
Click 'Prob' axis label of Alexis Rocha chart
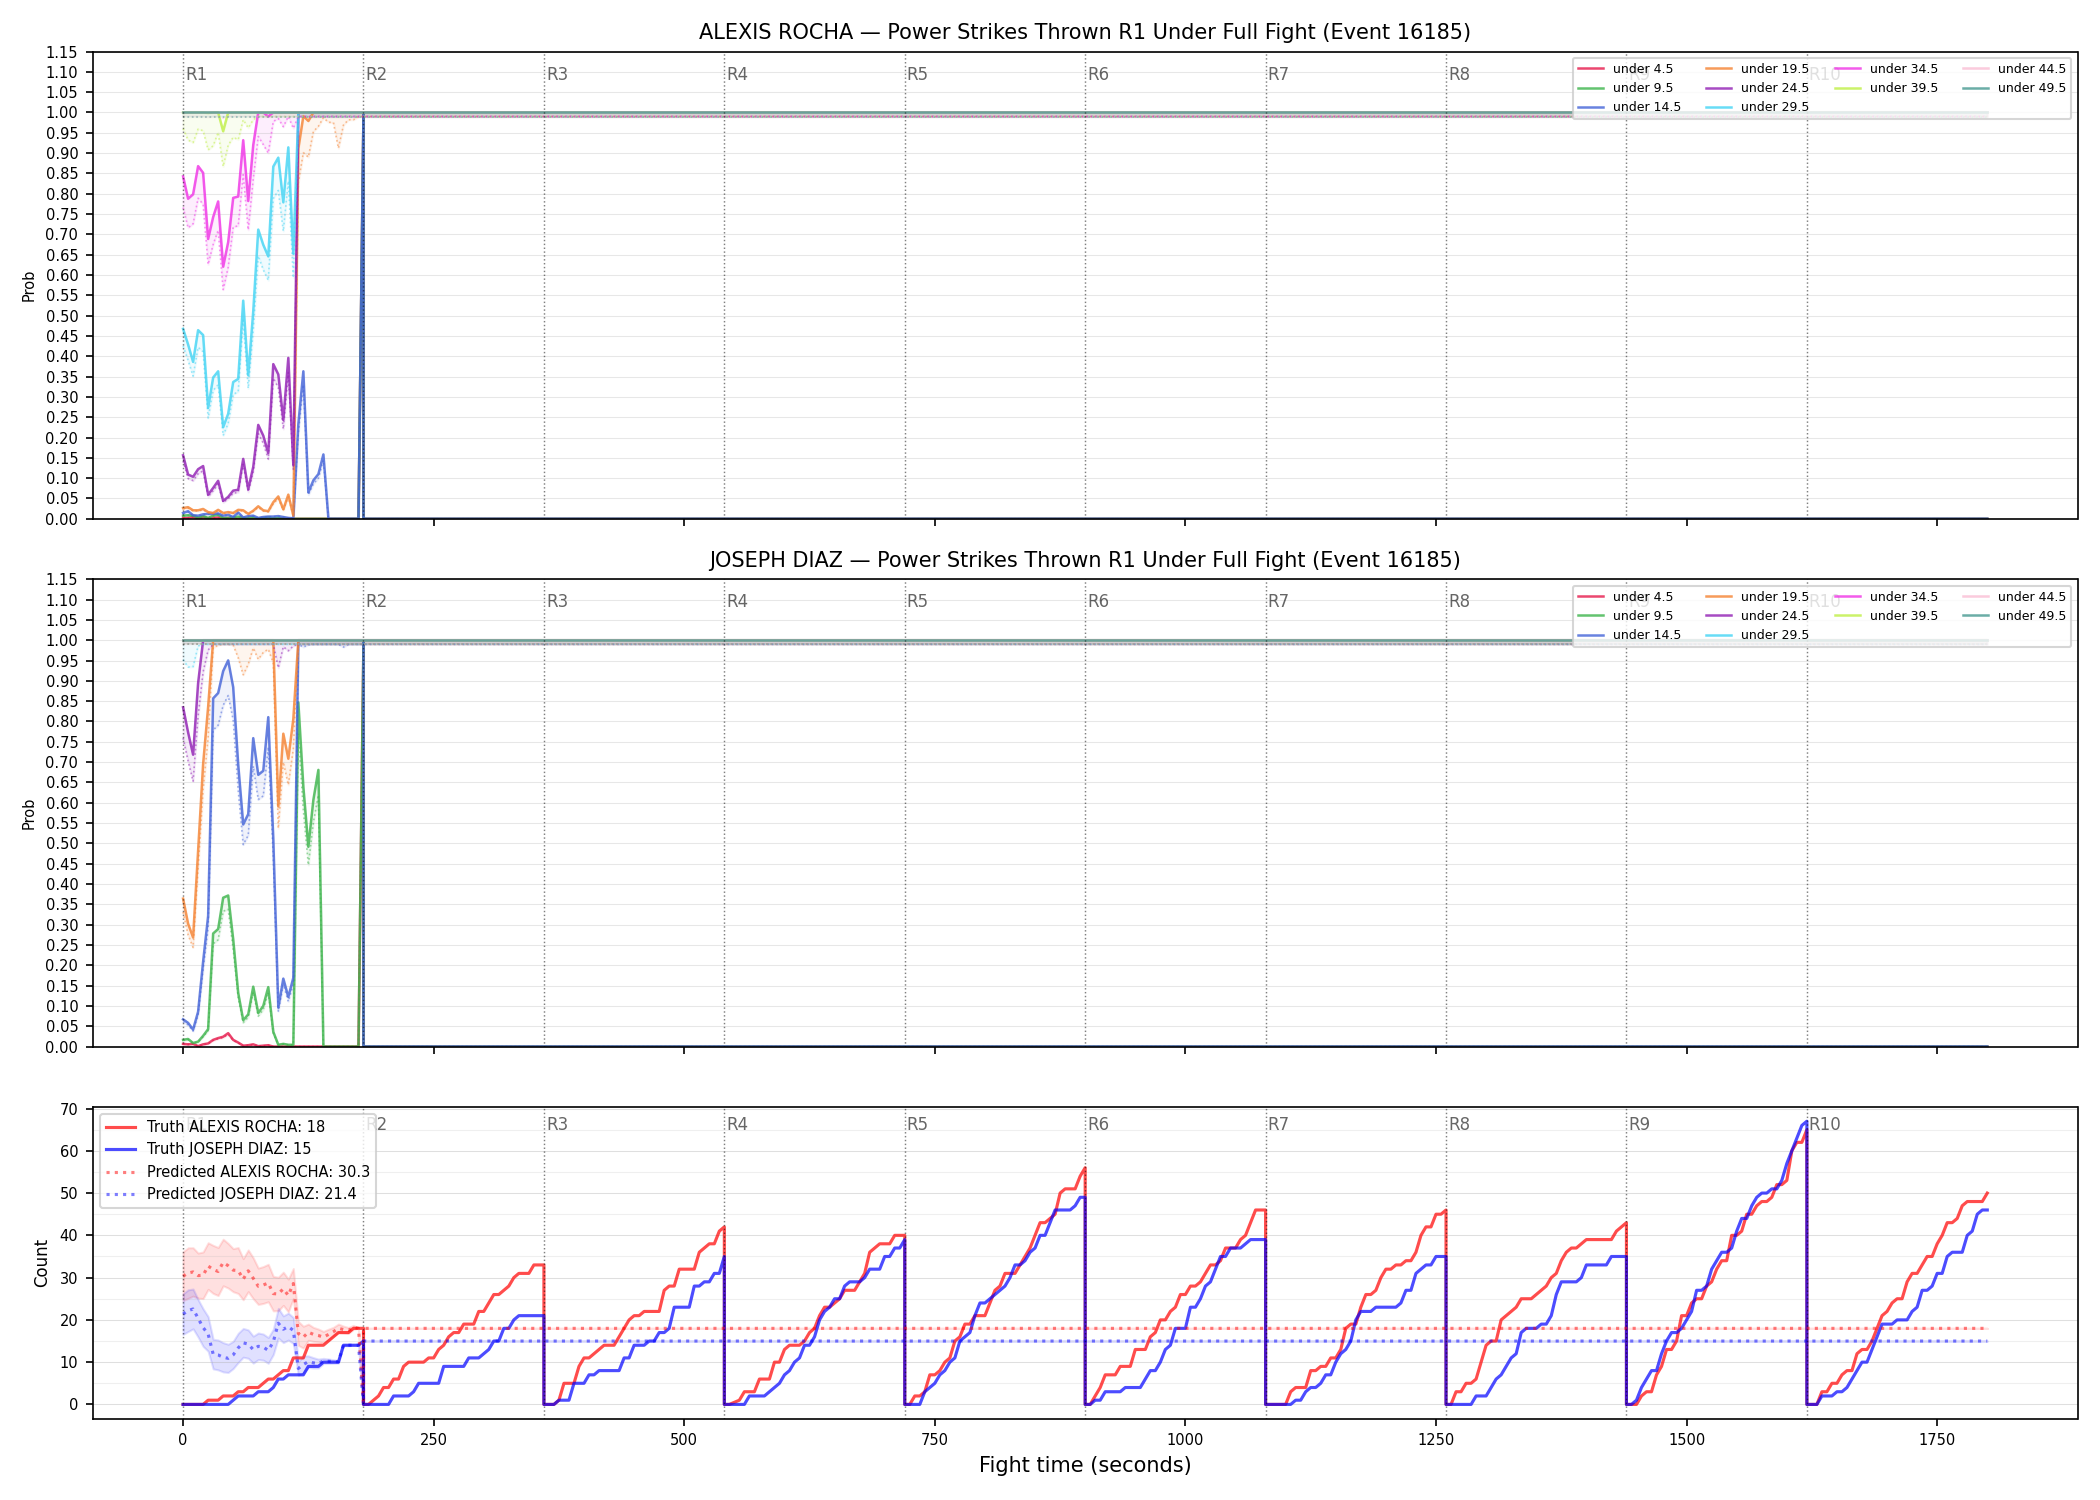tap(29, 286)
